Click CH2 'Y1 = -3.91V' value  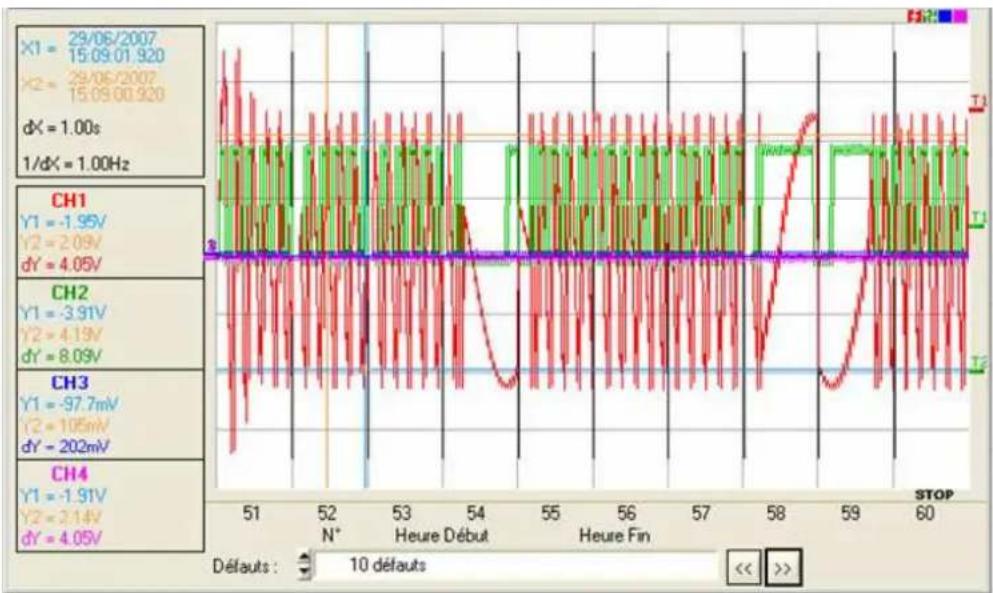(x=63, y=313)
